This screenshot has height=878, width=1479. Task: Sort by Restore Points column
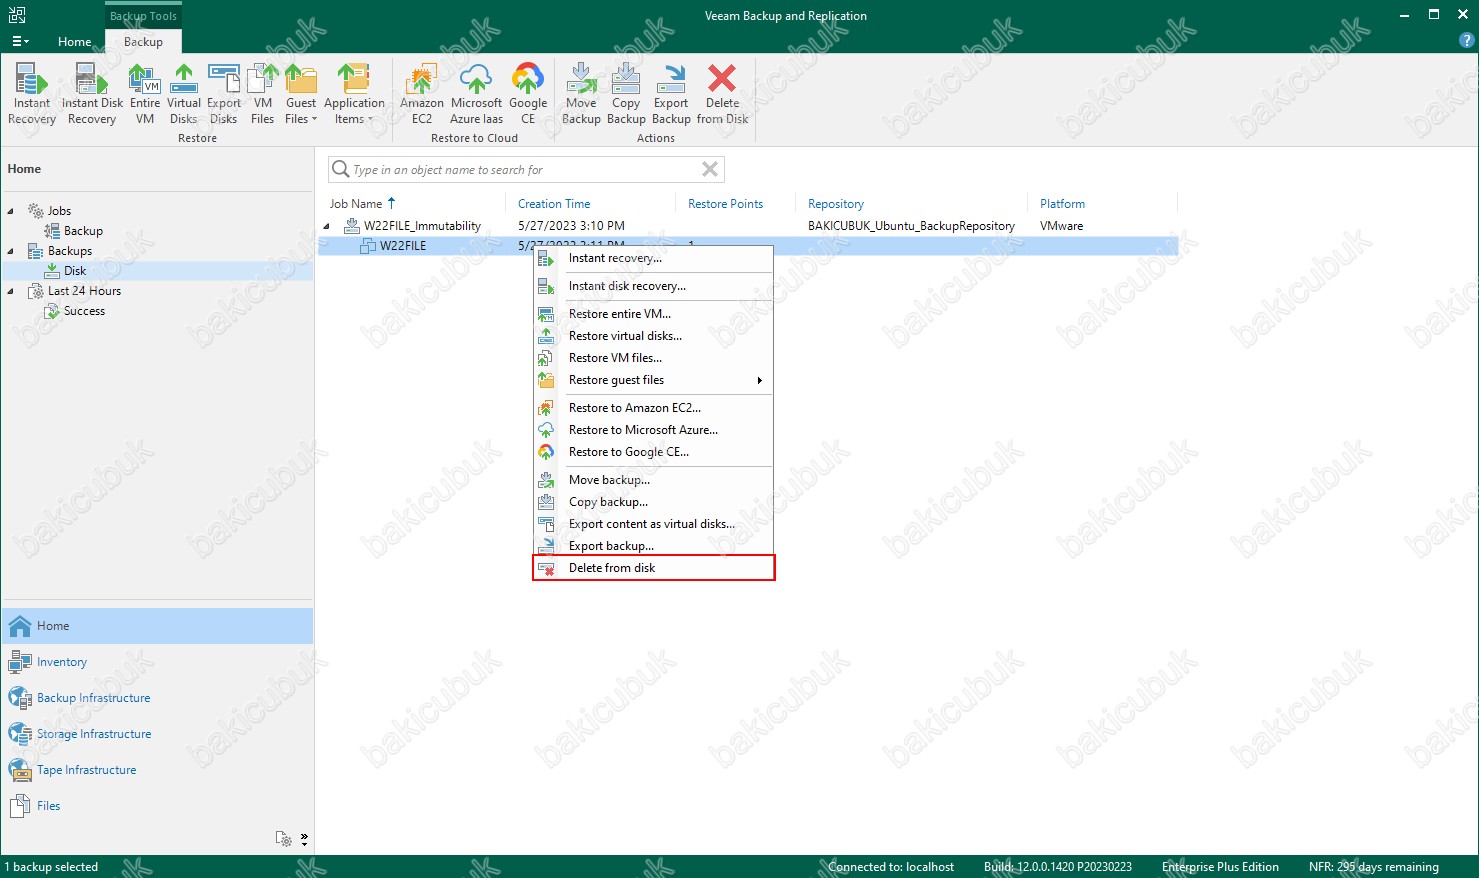click(x=726, y=204)
